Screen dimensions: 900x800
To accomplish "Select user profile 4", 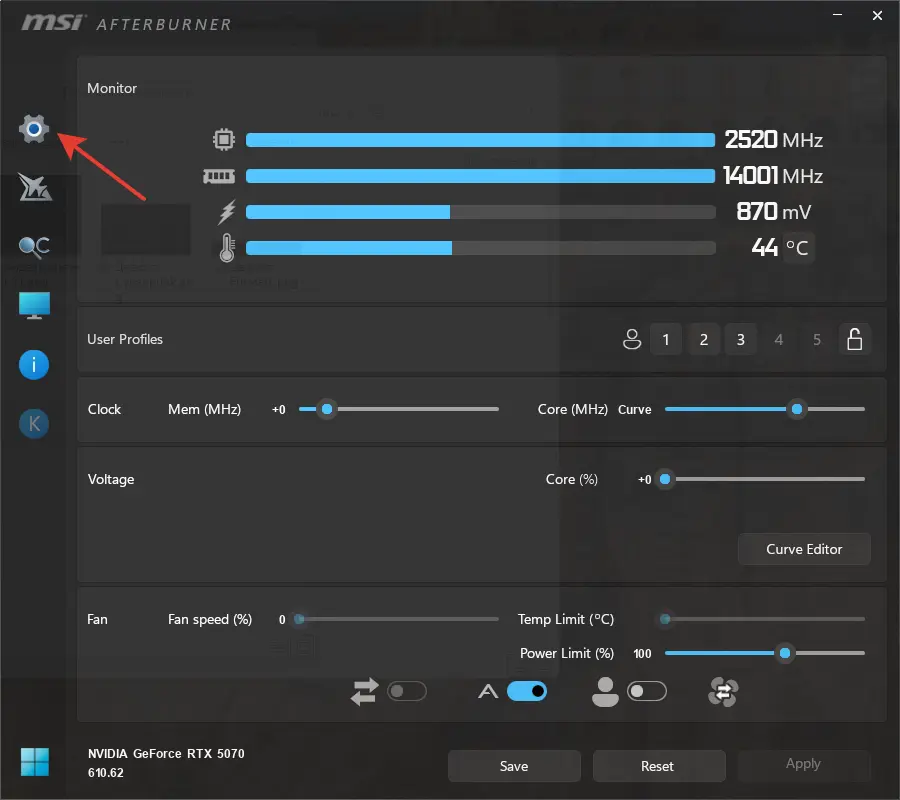I will (x=779, y=339).
